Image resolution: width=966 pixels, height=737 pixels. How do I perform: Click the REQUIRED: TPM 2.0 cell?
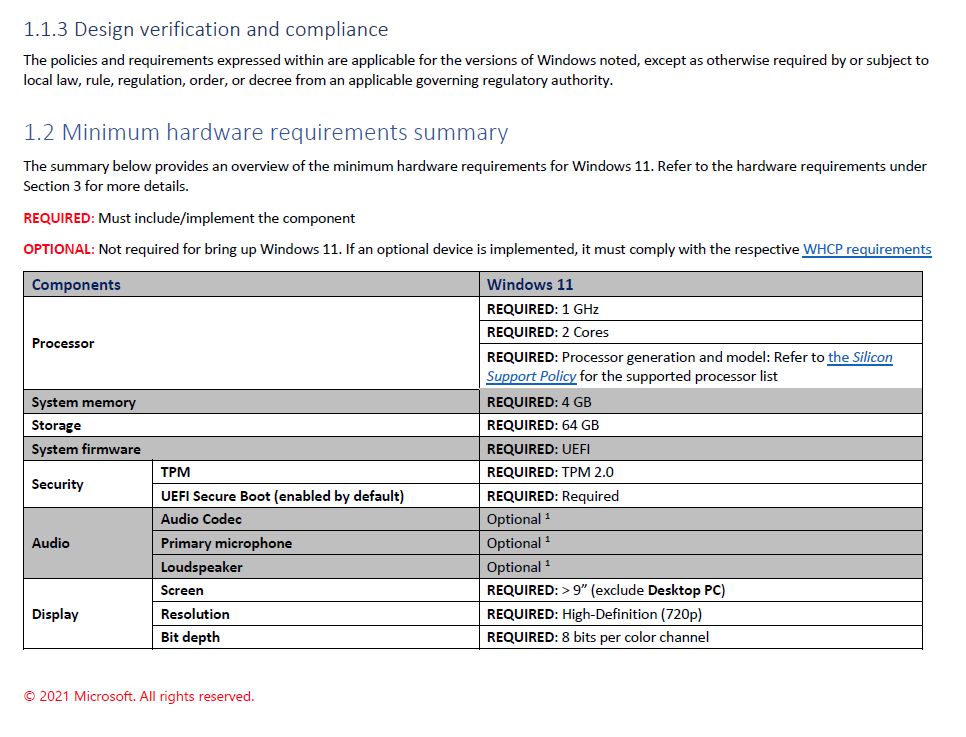click(x=700, y=472)
